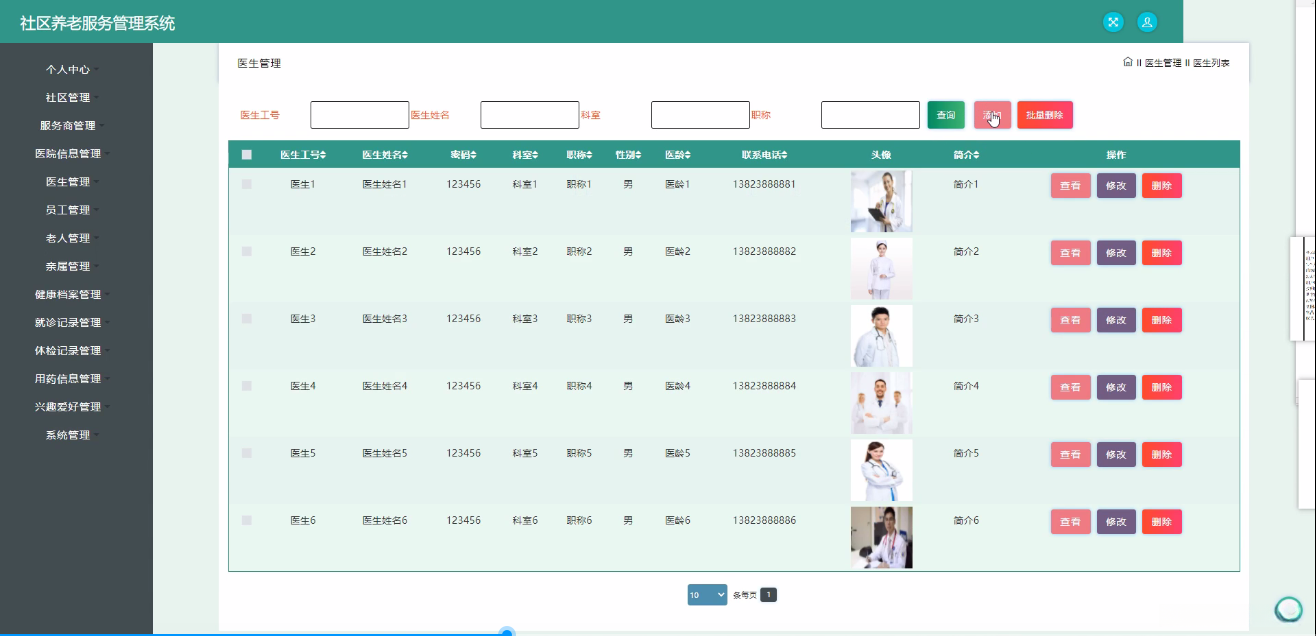
Task: Click the 医生工号 search input field
Action: pos(360,115)
